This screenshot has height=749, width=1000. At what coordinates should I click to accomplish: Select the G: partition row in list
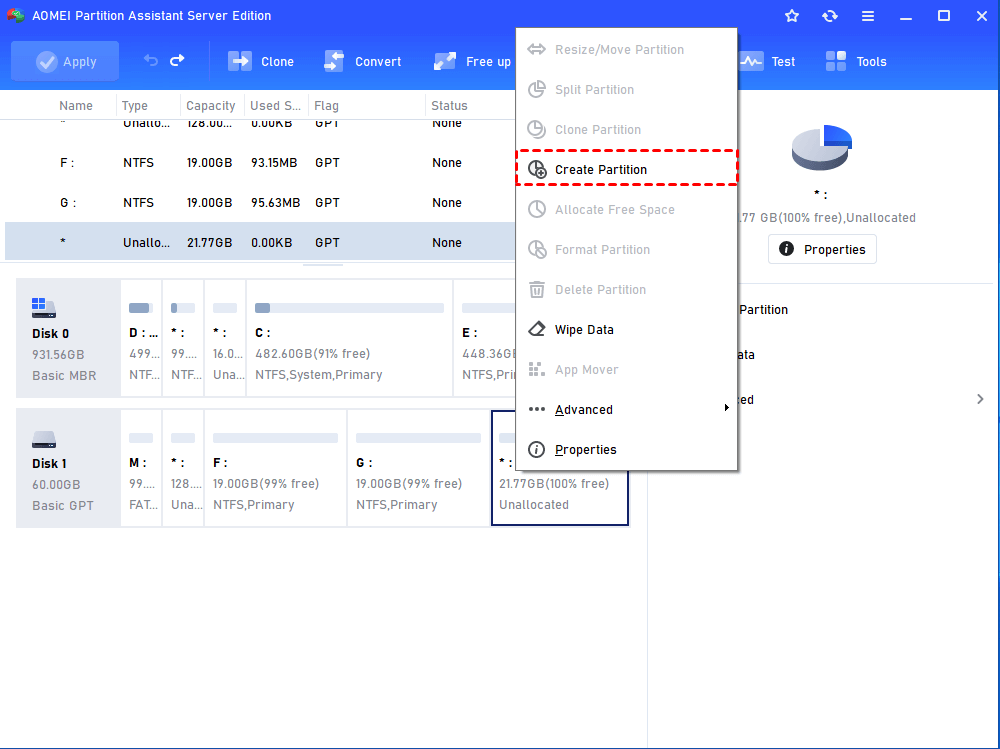[260, 202]
